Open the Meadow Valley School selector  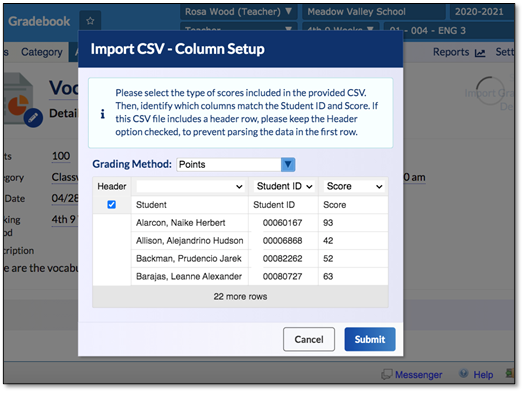(374, 12)
